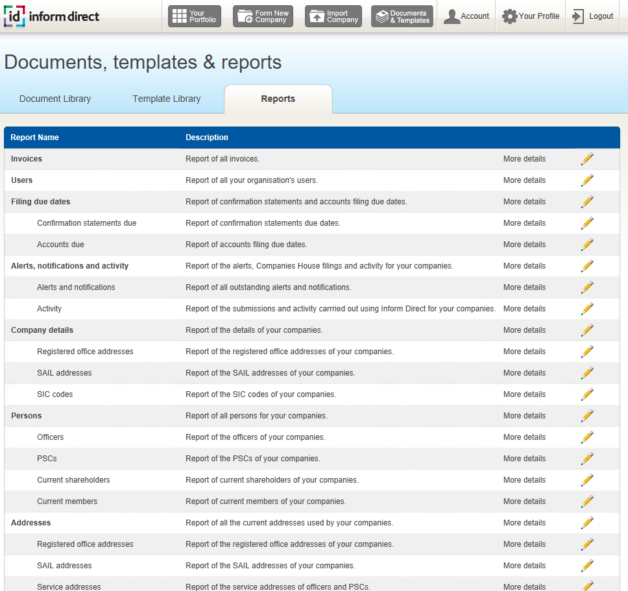
Task: Click the pencil icon in Users row
Action: 587,180
